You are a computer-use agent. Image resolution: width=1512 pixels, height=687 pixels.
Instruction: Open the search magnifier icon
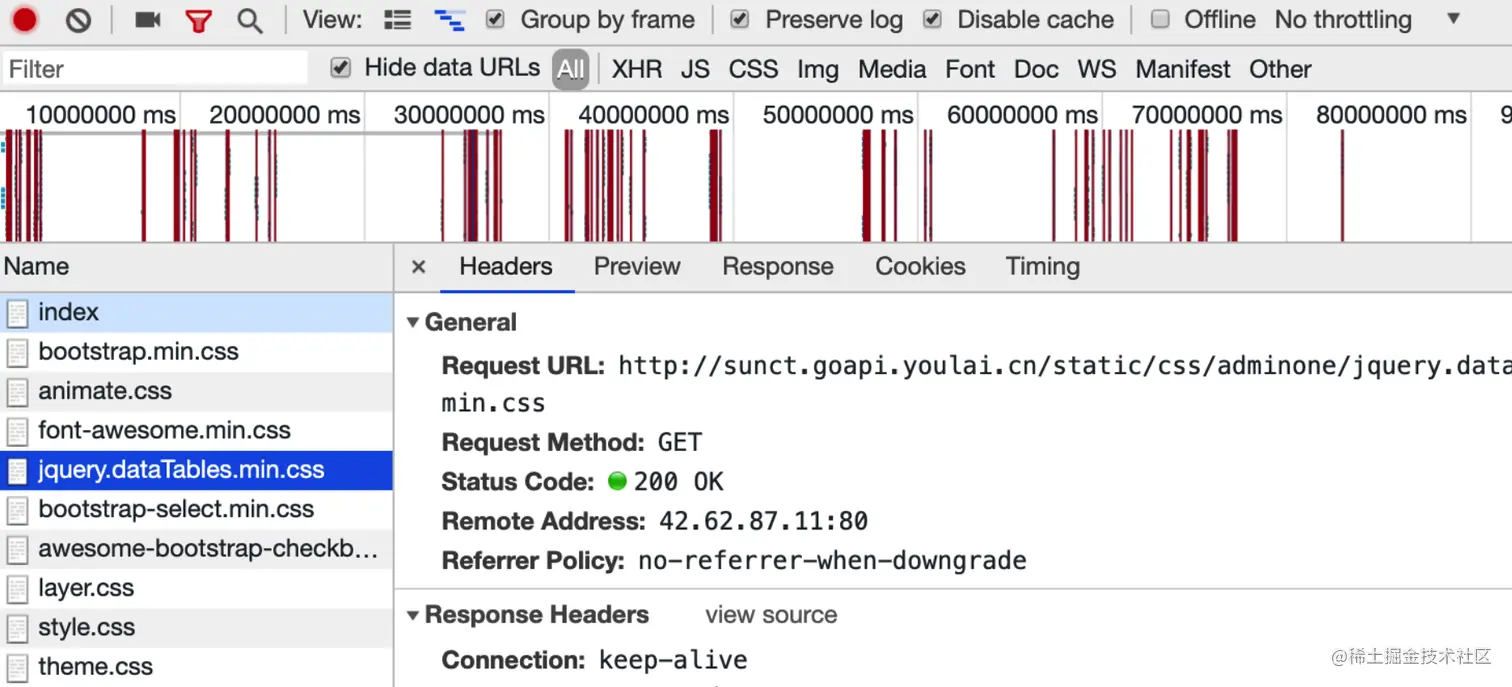pos(250,20)
